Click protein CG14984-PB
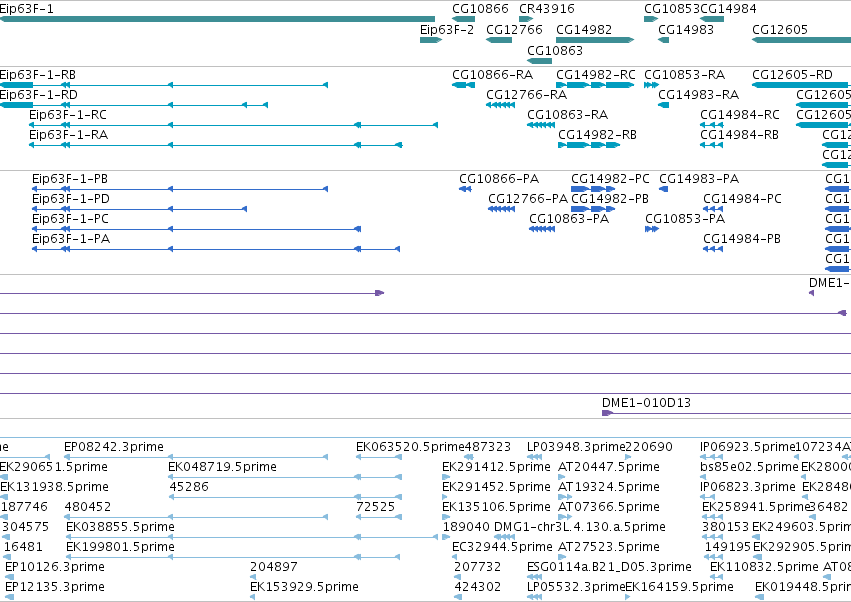 coord(742,239)
